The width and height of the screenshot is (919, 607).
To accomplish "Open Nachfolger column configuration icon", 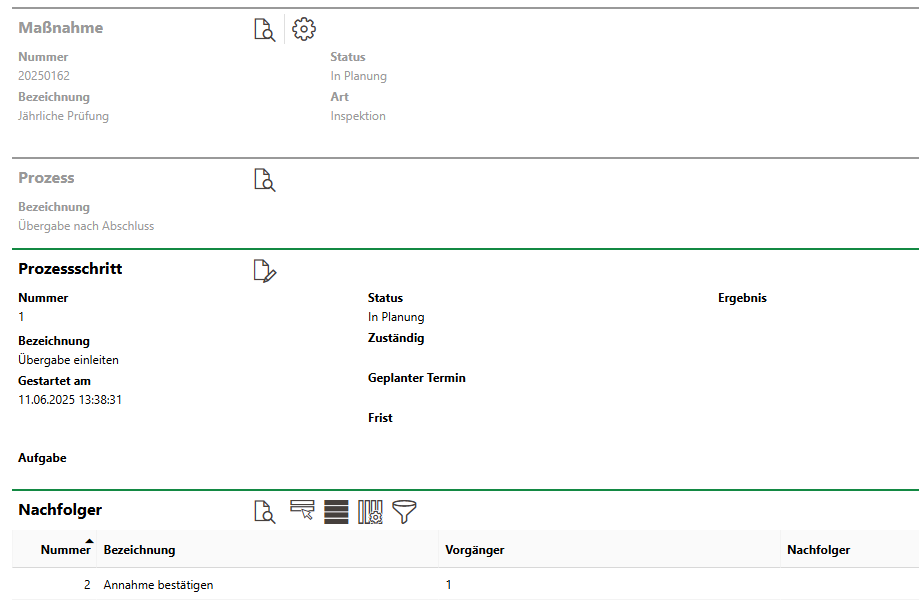I will tap(370, 511).
